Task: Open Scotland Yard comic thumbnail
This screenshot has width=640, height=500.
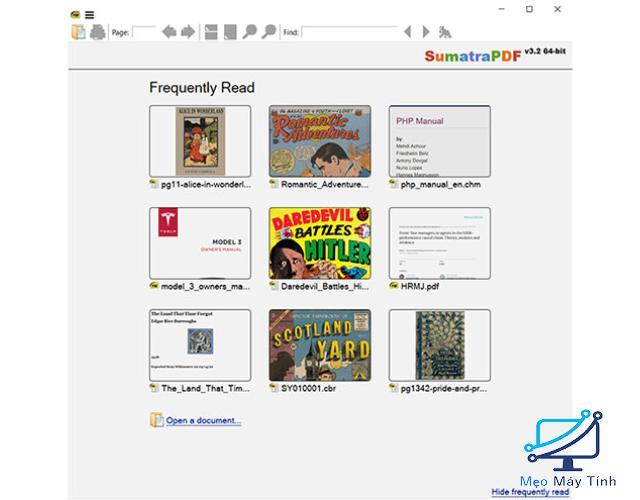Action: [x=320, y=345]
